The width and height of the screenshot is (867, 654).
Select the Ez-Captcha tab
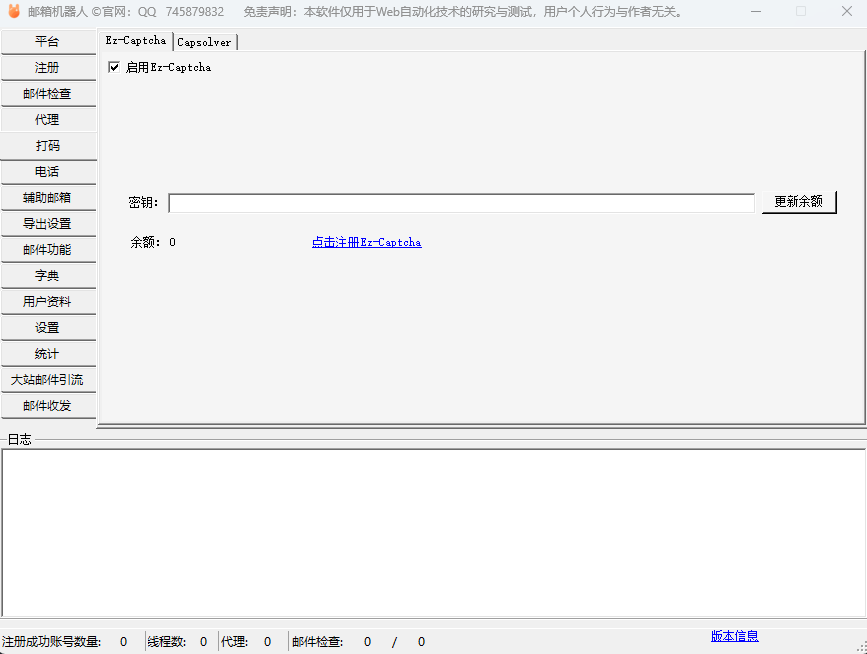point(136,41)
